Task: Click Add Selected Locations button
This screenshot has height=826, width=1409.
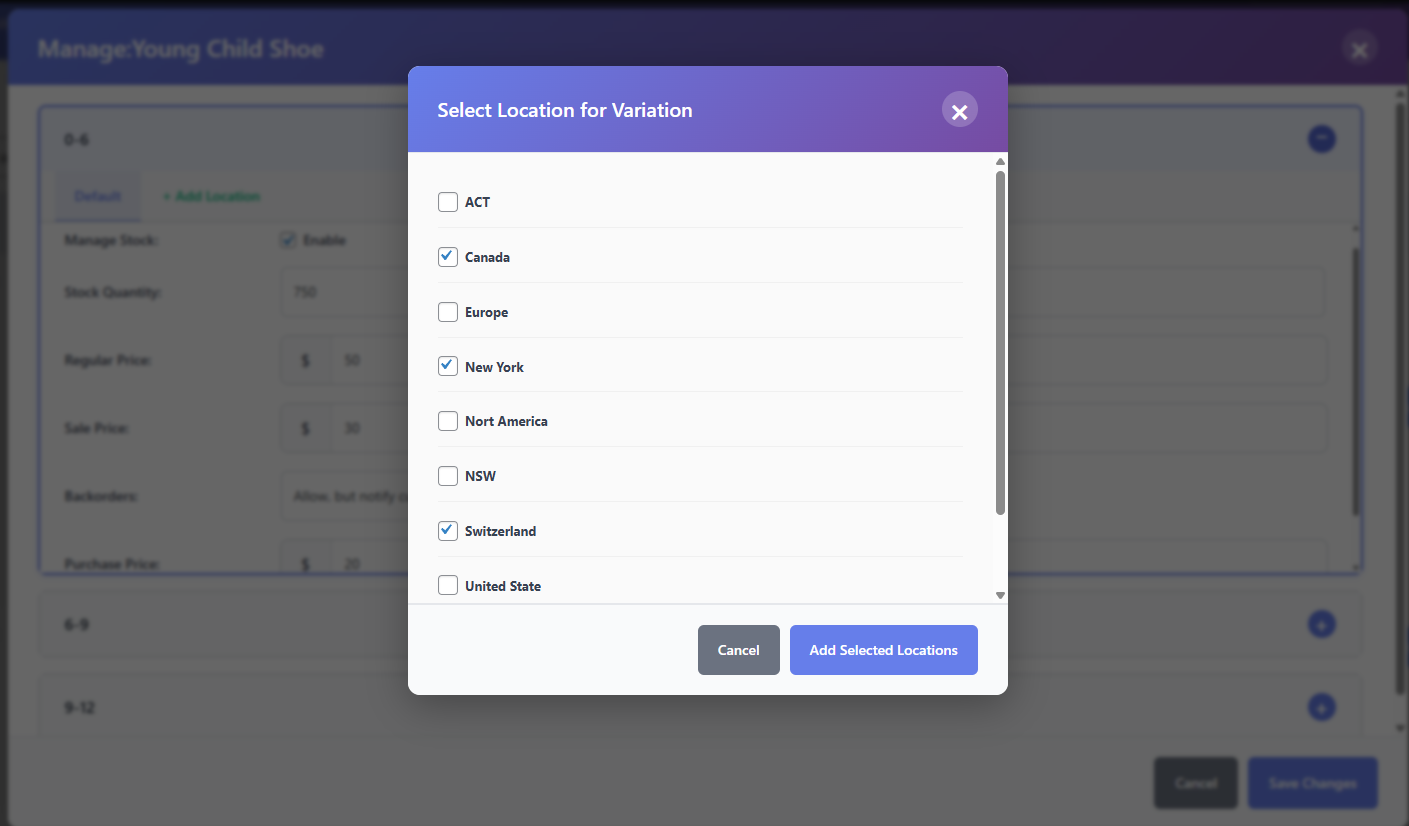Action: pos(883,650)
